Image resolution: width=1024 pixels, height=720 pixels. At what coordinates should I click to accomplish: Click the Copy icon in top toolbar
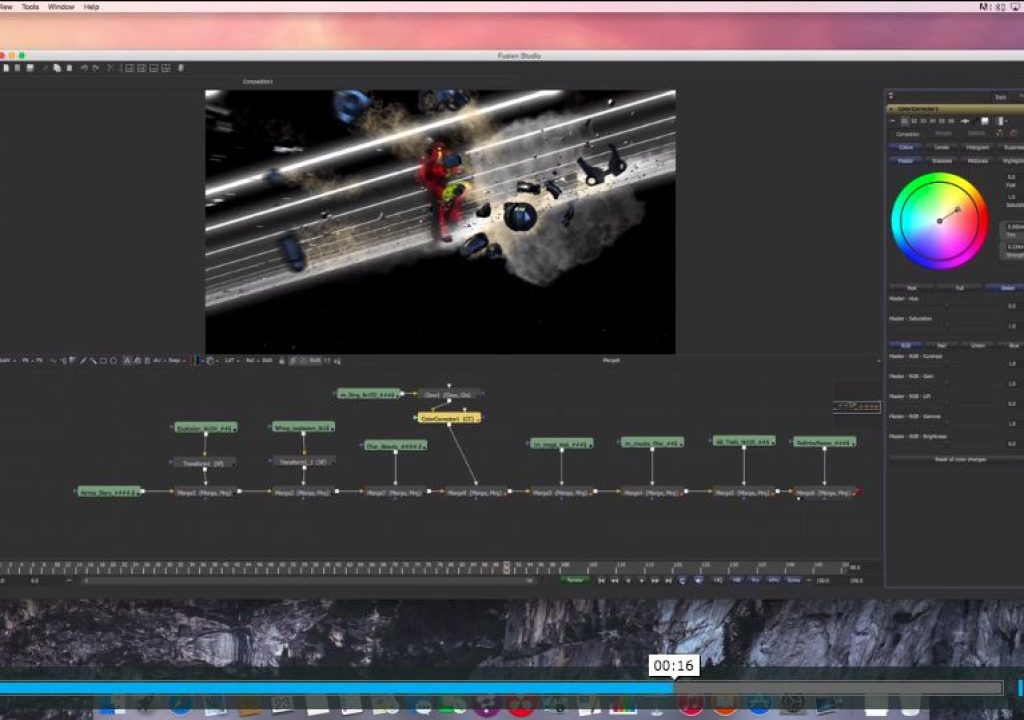[57, 68]
